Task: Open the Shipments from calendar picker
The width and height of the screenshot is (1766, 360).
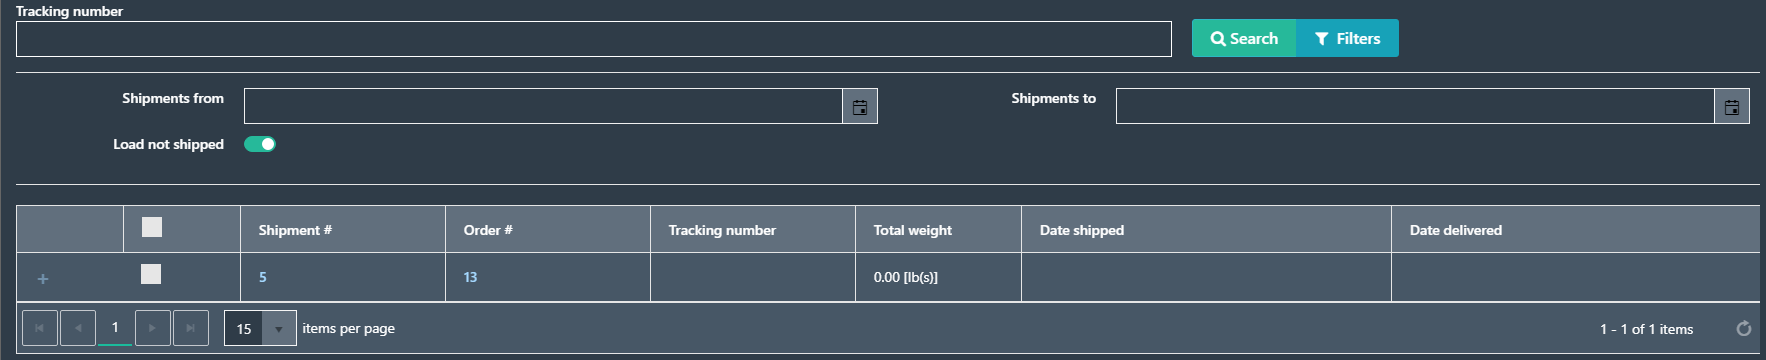Action: (860, 106)
